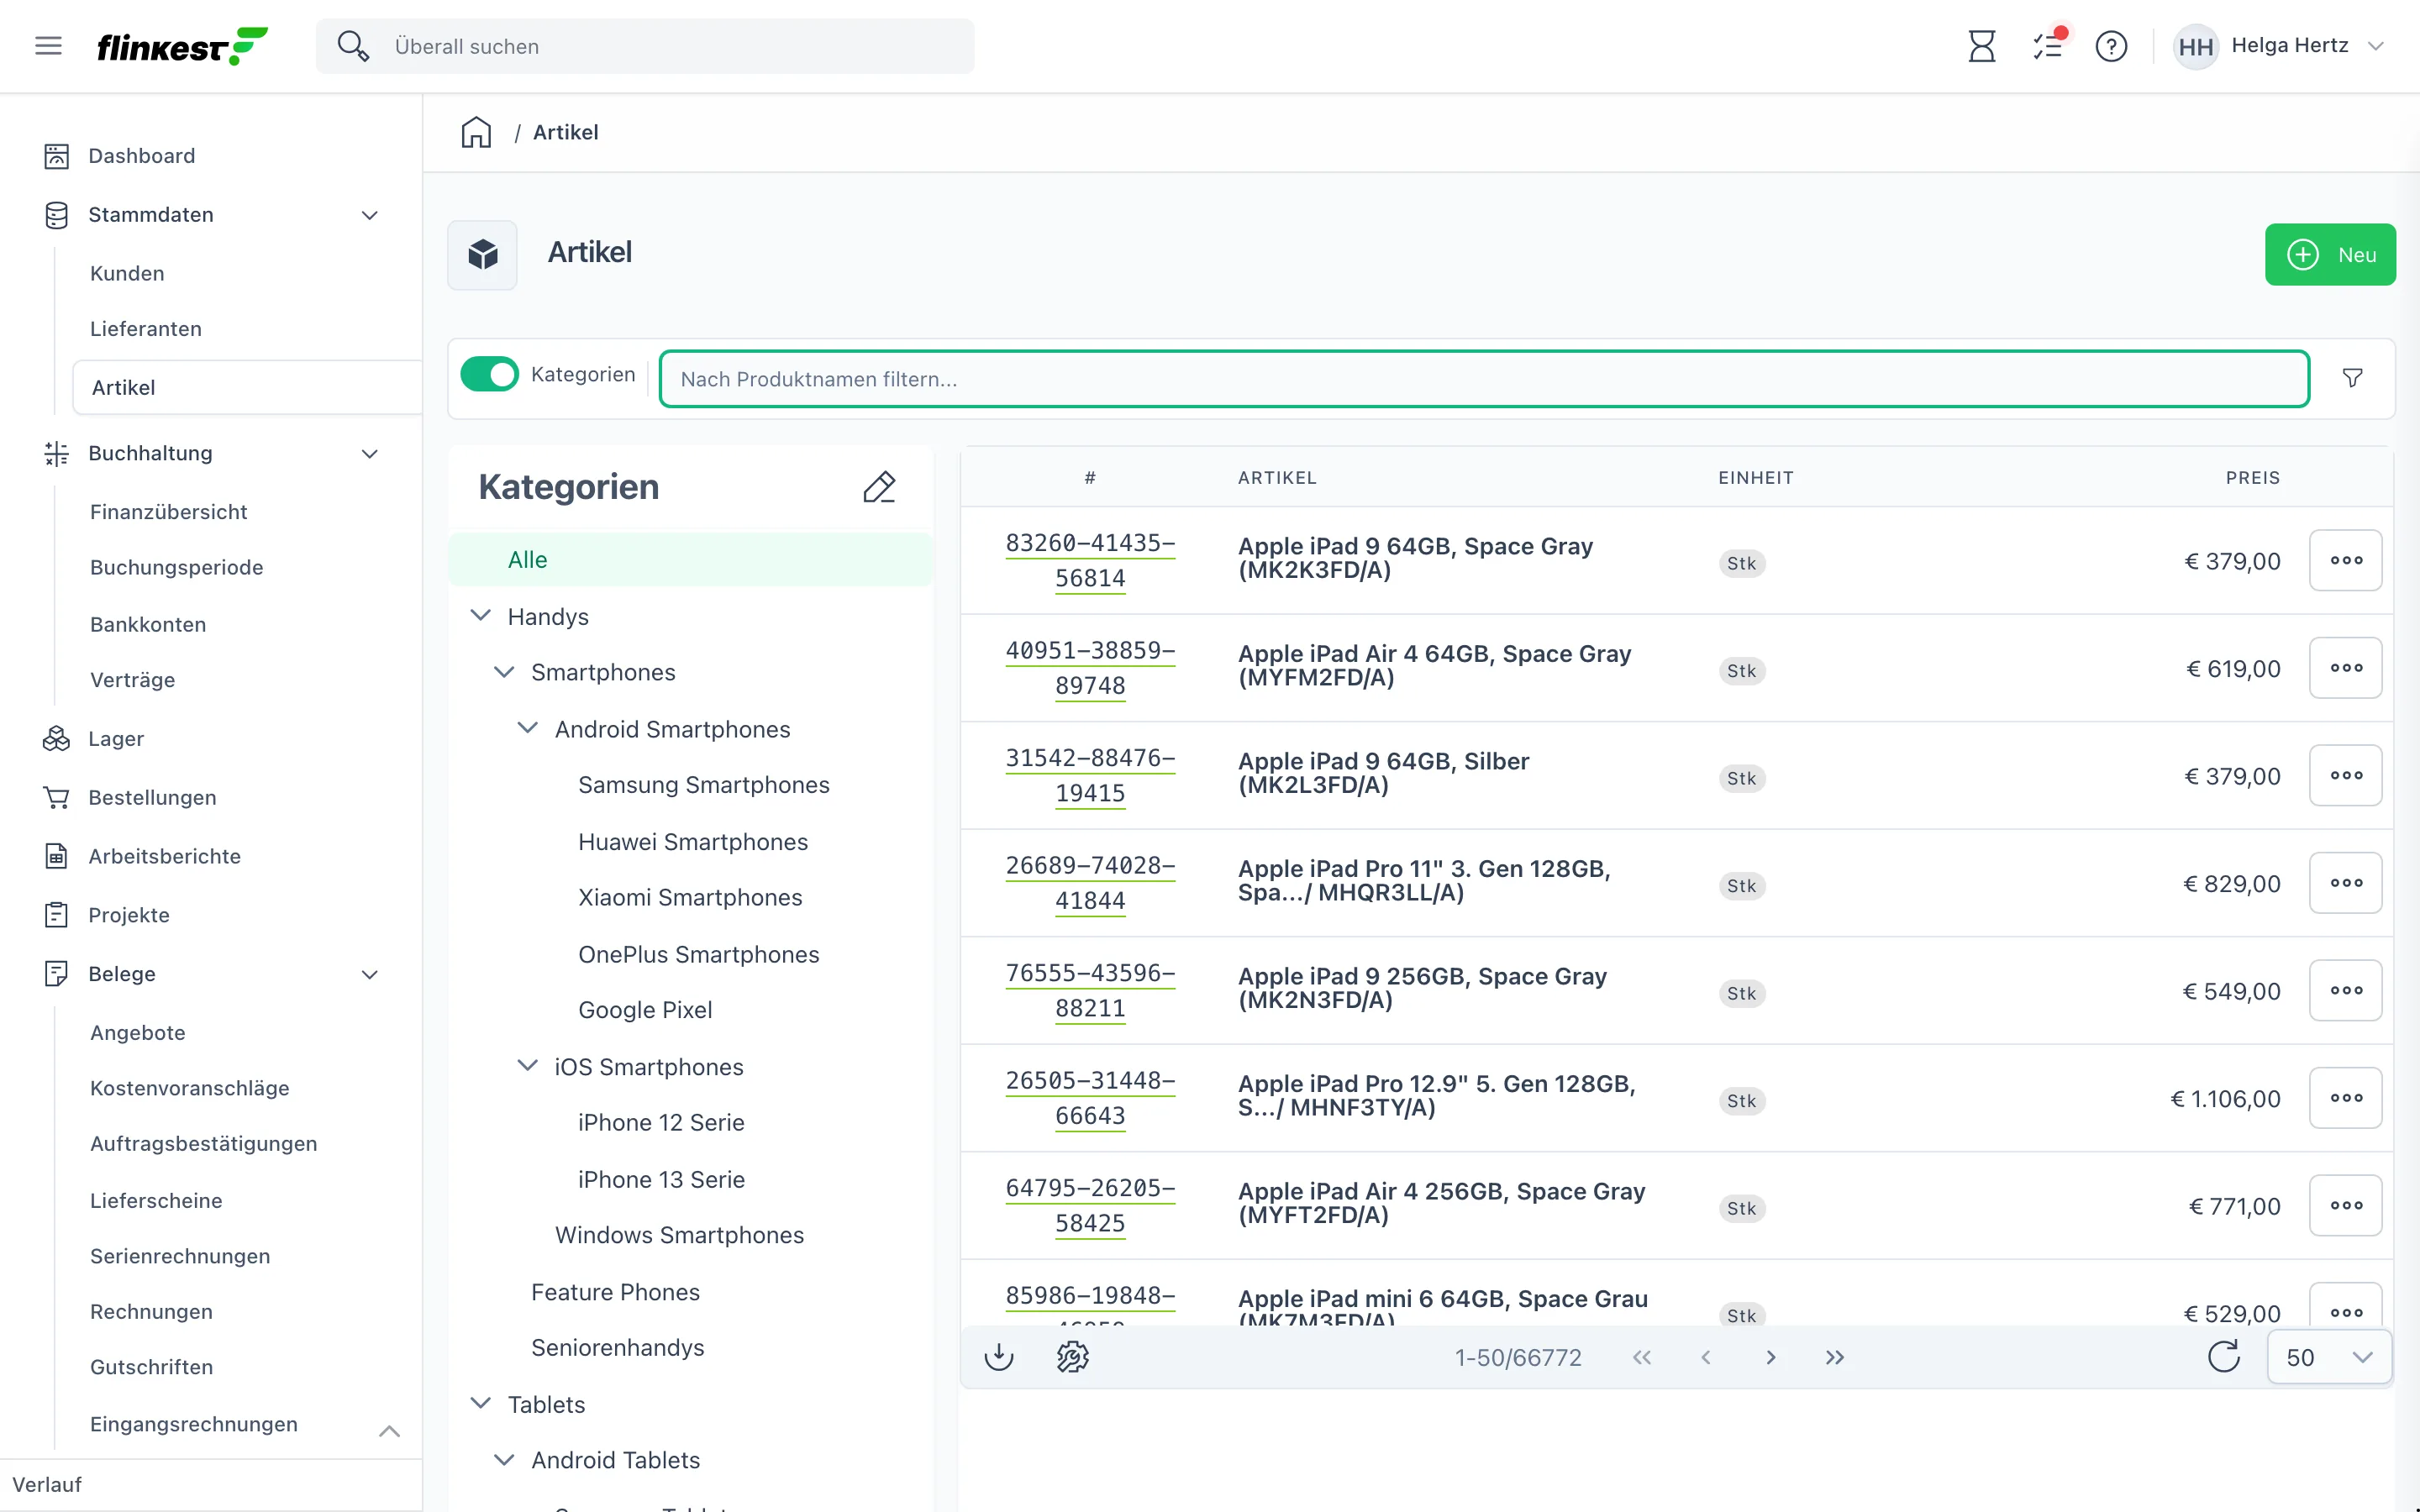The width and height of the screenshot is (2420, 1512).
Task: Select Samsung Smartphones category
Action: (704, 785)
